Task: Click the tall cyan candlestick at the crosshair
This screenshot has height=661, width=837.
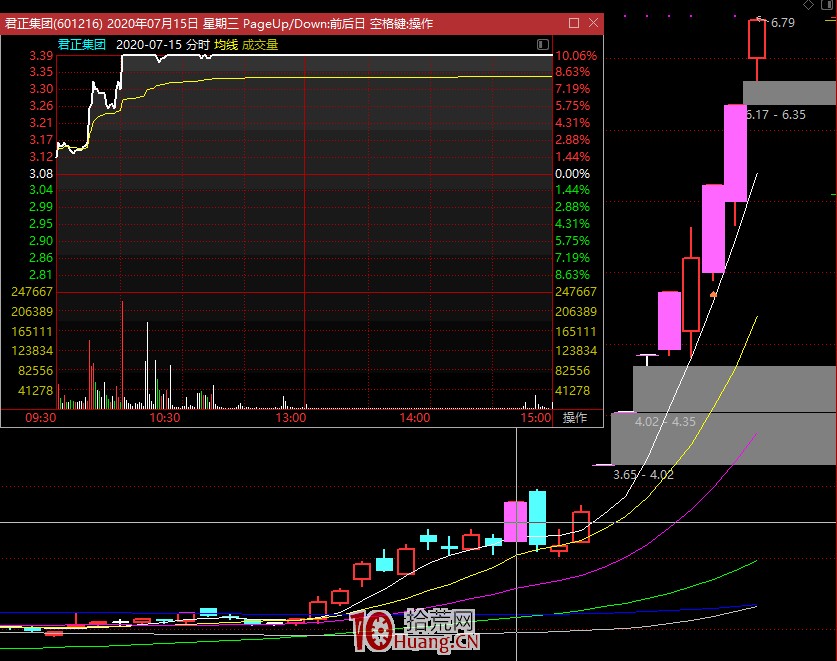Action: pyautogui.click(x=538, y=517)
